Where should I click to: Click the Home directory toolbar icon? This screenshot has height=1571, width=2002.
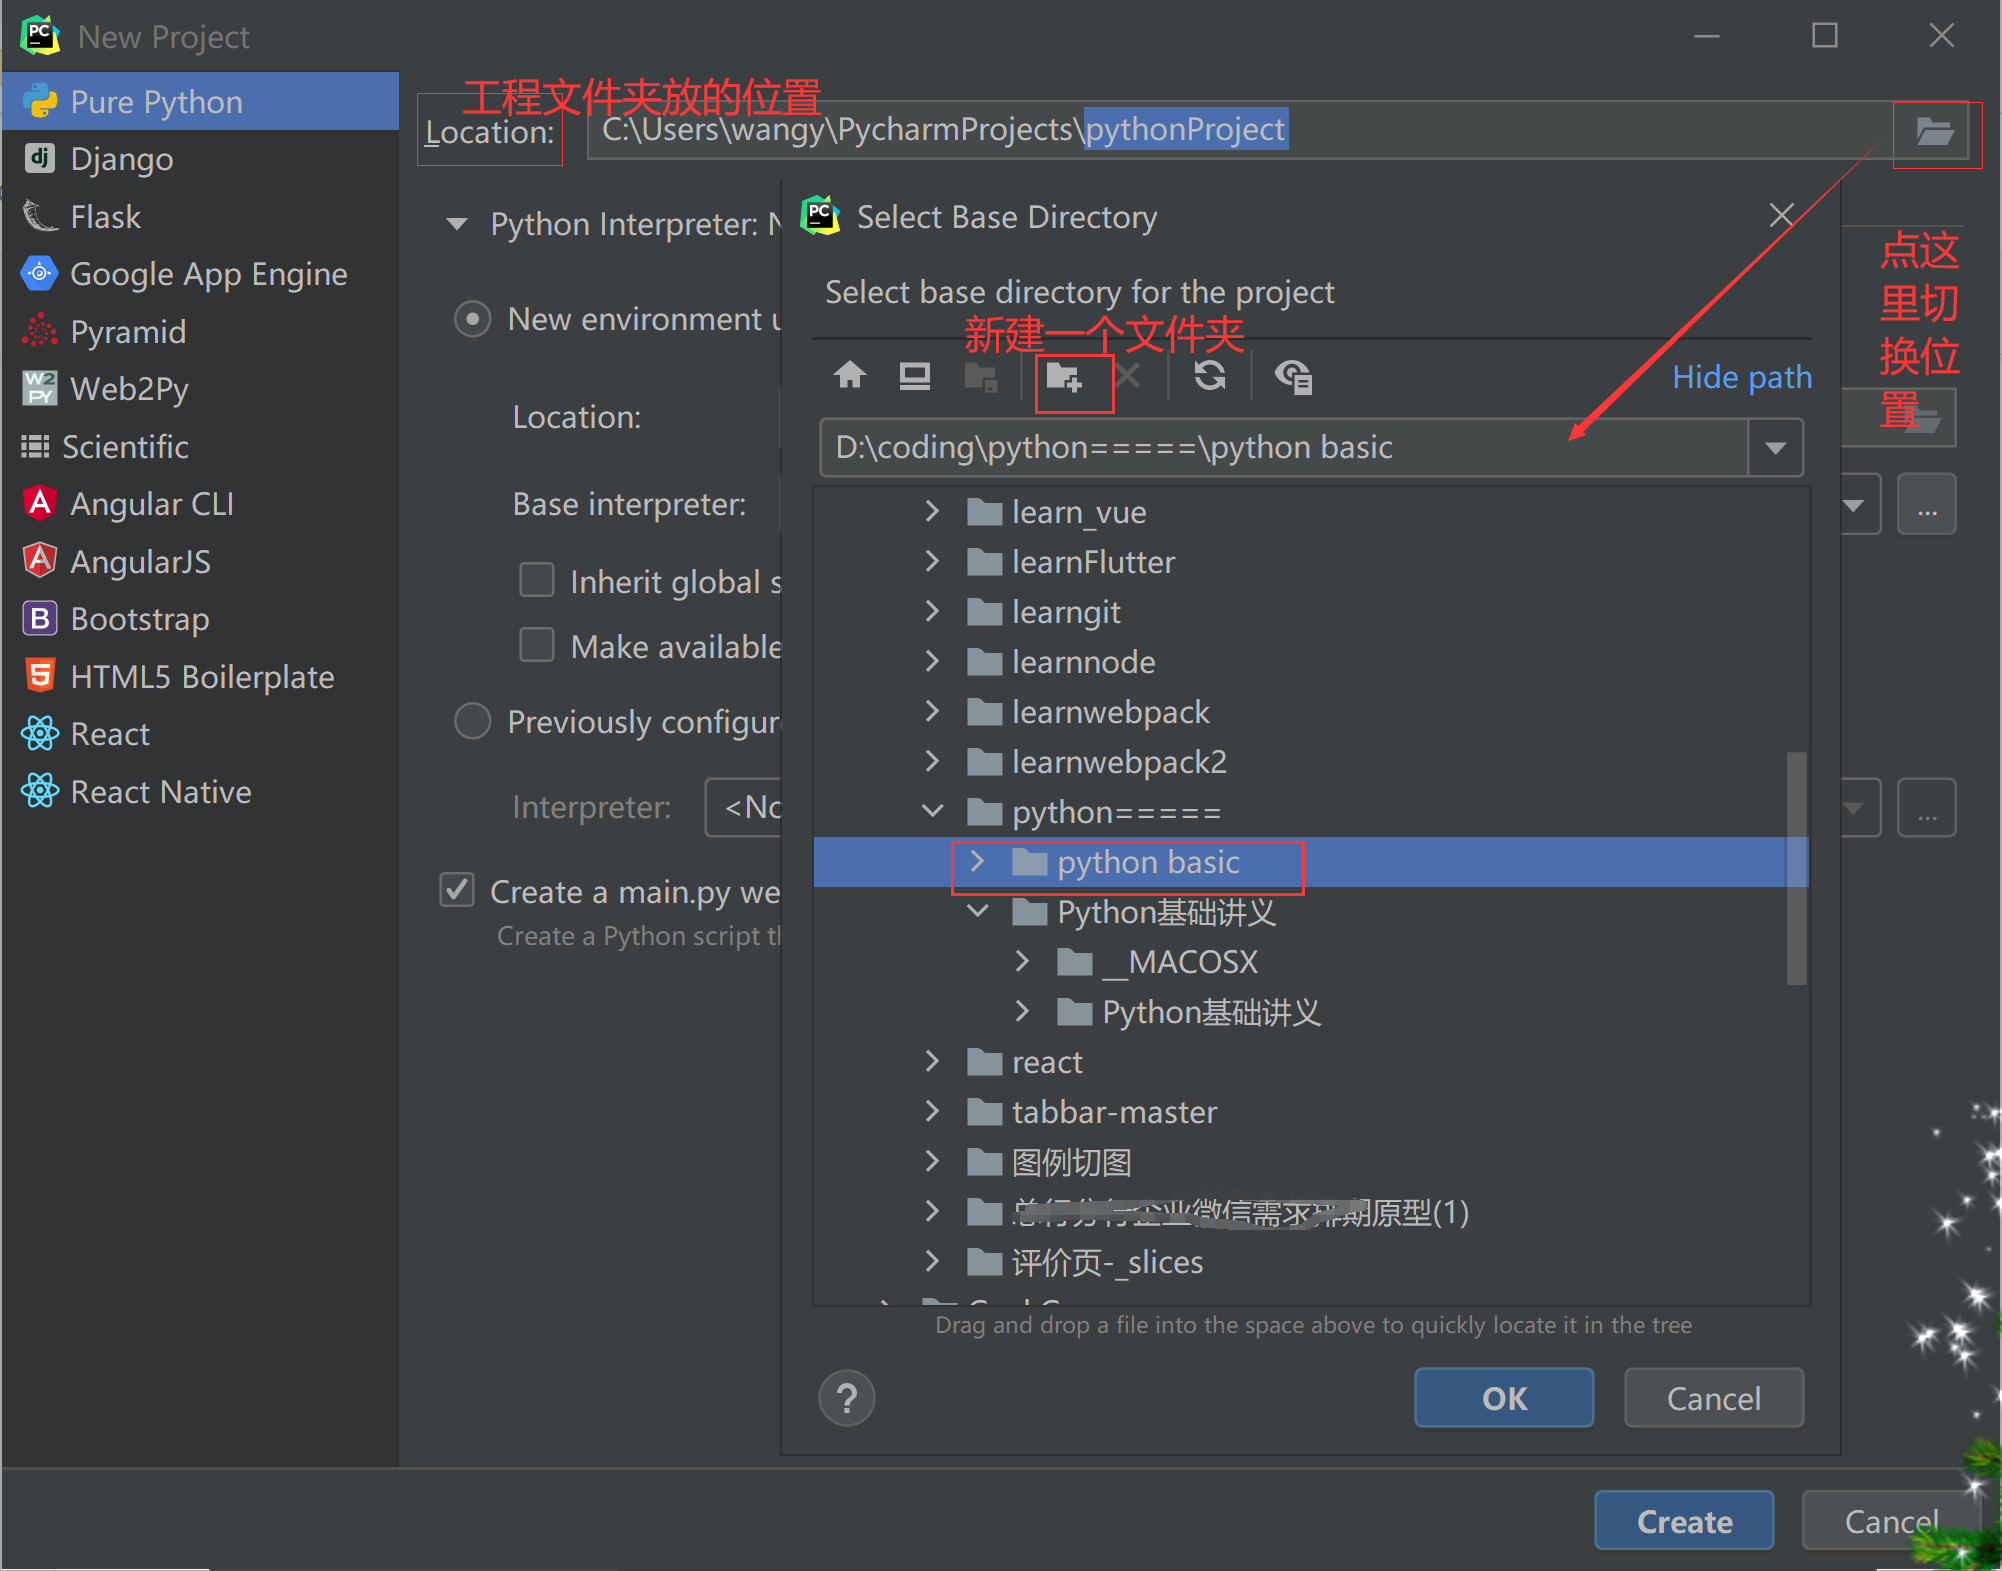(850, 376)
